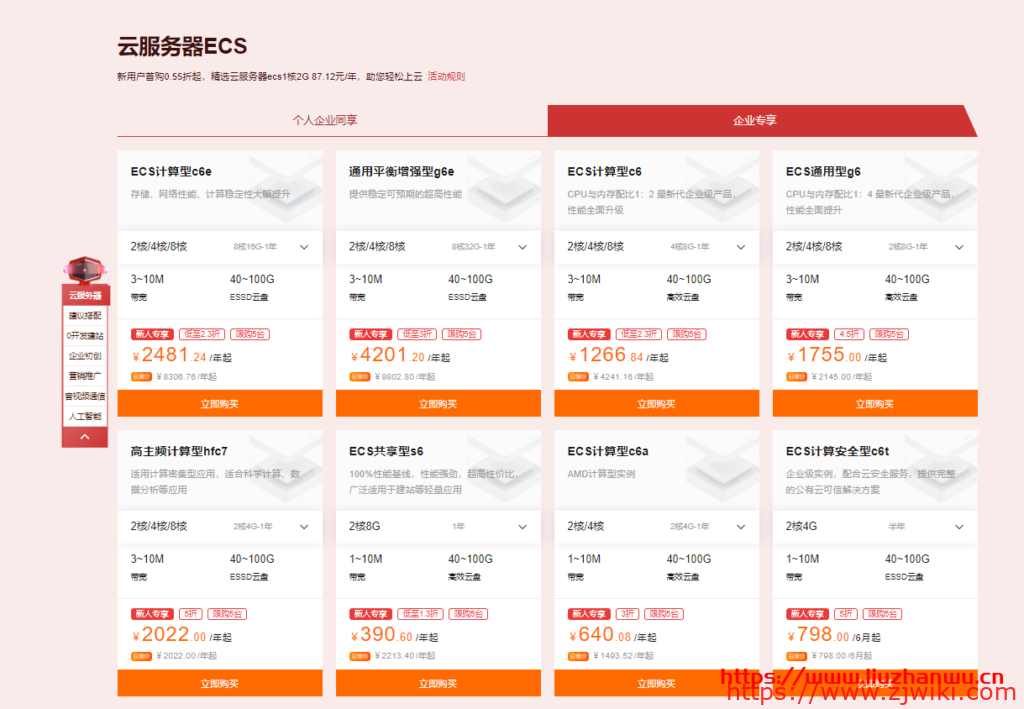Select 云服务器 in the side navigation

86,295
